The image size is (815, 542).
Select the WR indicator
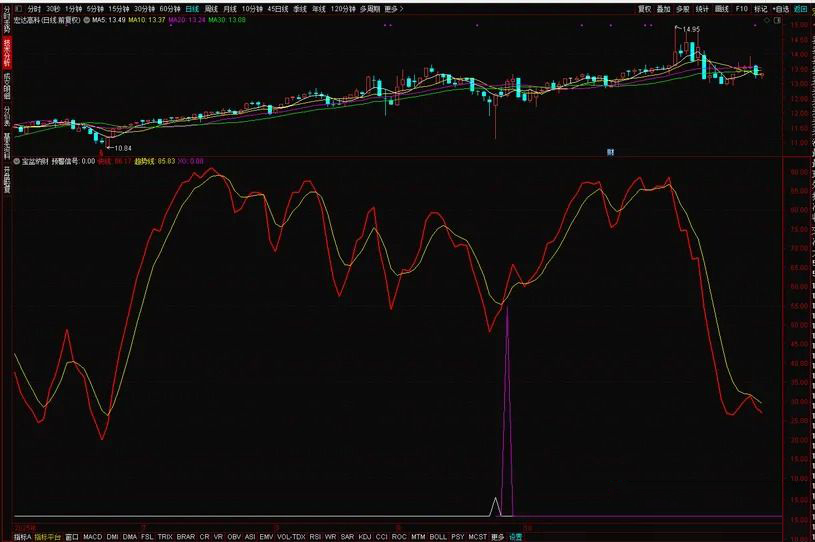pos(331,537)
